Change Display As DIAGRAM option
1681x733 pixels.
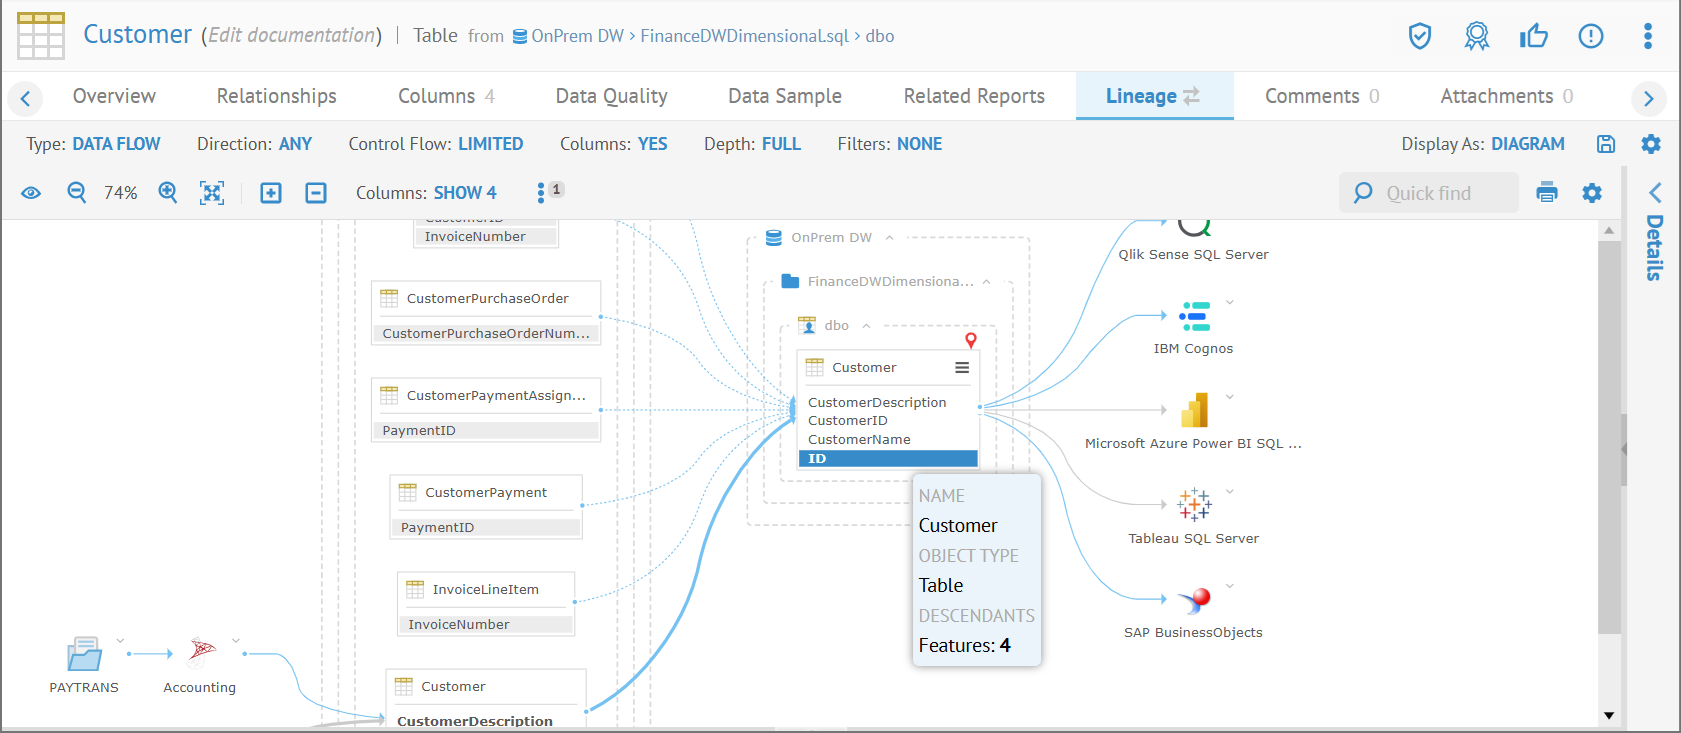[x=1528, y=144]
